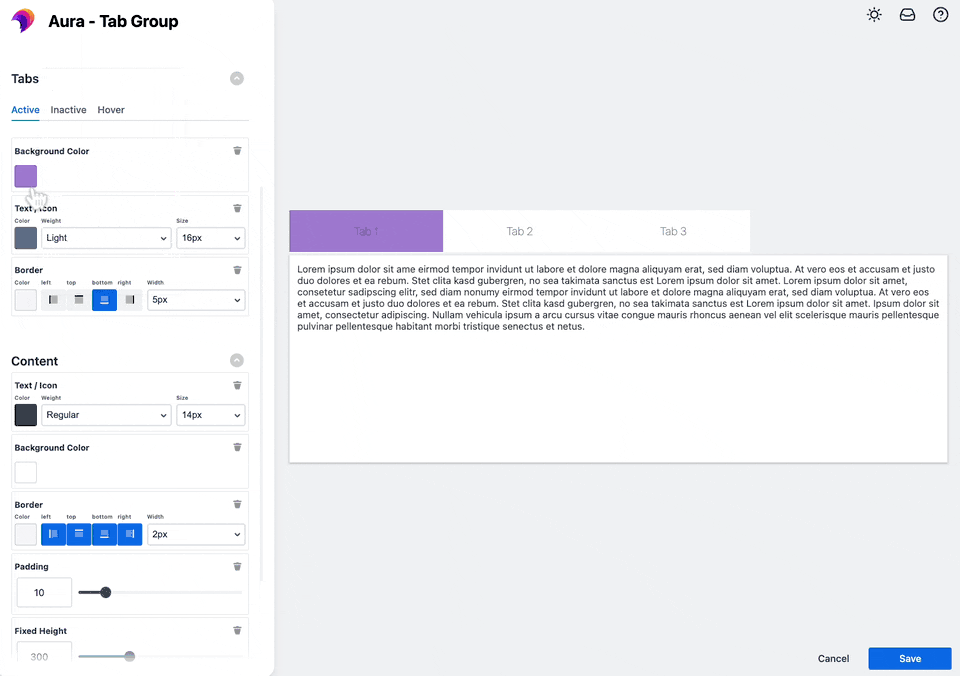Disable the top border in Content section

tap(78, 534)
